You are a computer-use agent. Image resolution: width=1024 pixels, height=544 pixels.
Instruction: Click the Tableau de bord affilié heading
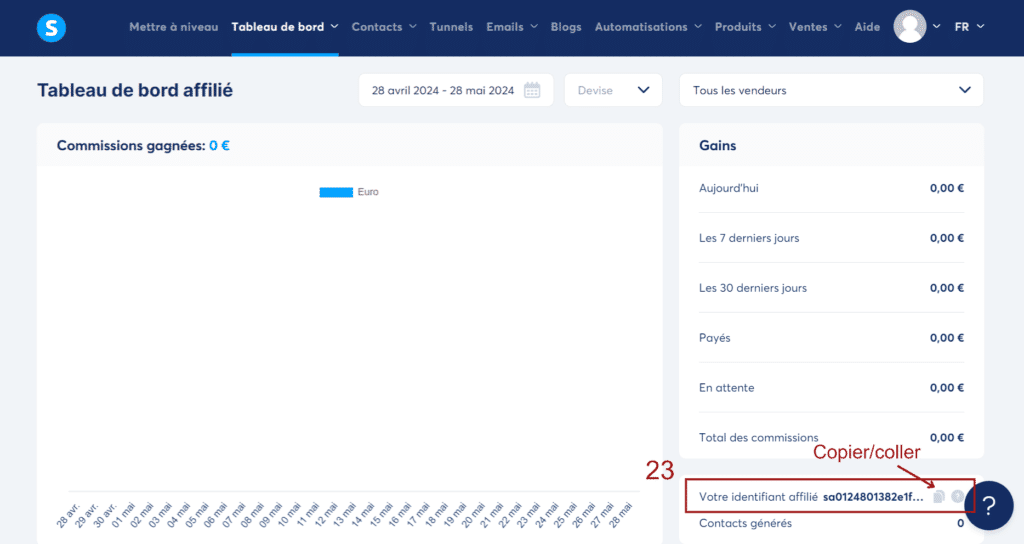[135, 90]
